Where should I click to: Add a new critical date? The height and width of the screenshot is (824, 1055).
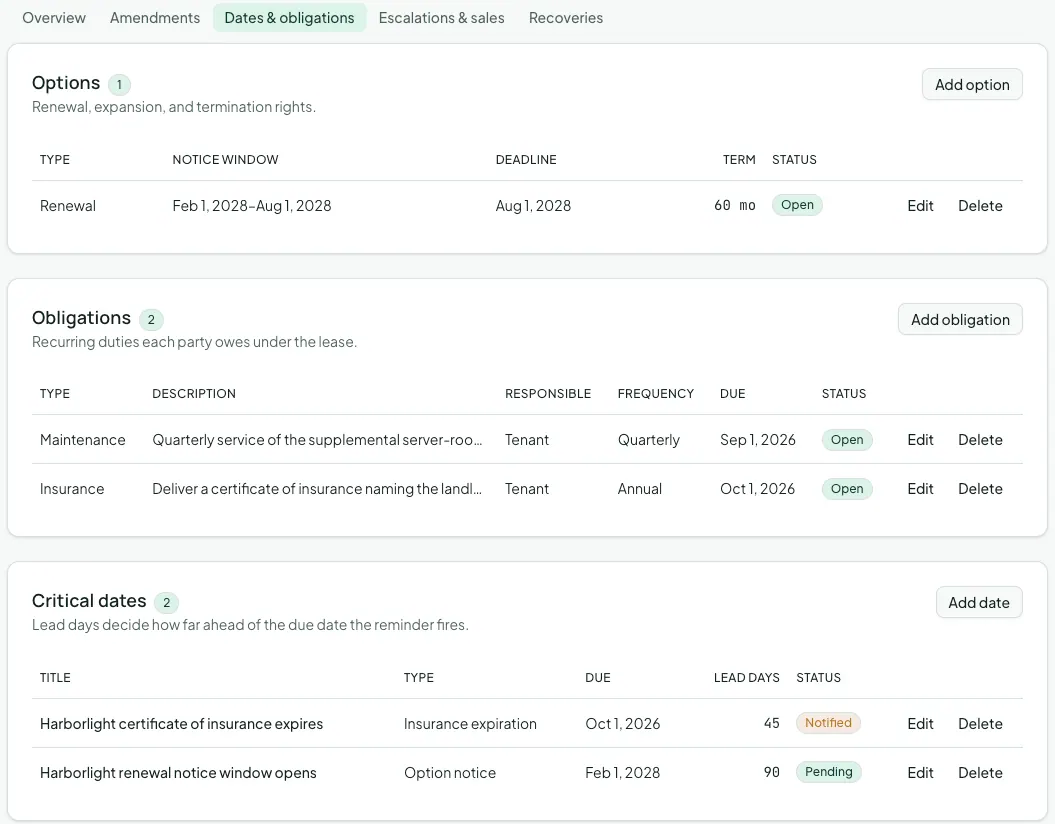point(979,603)
